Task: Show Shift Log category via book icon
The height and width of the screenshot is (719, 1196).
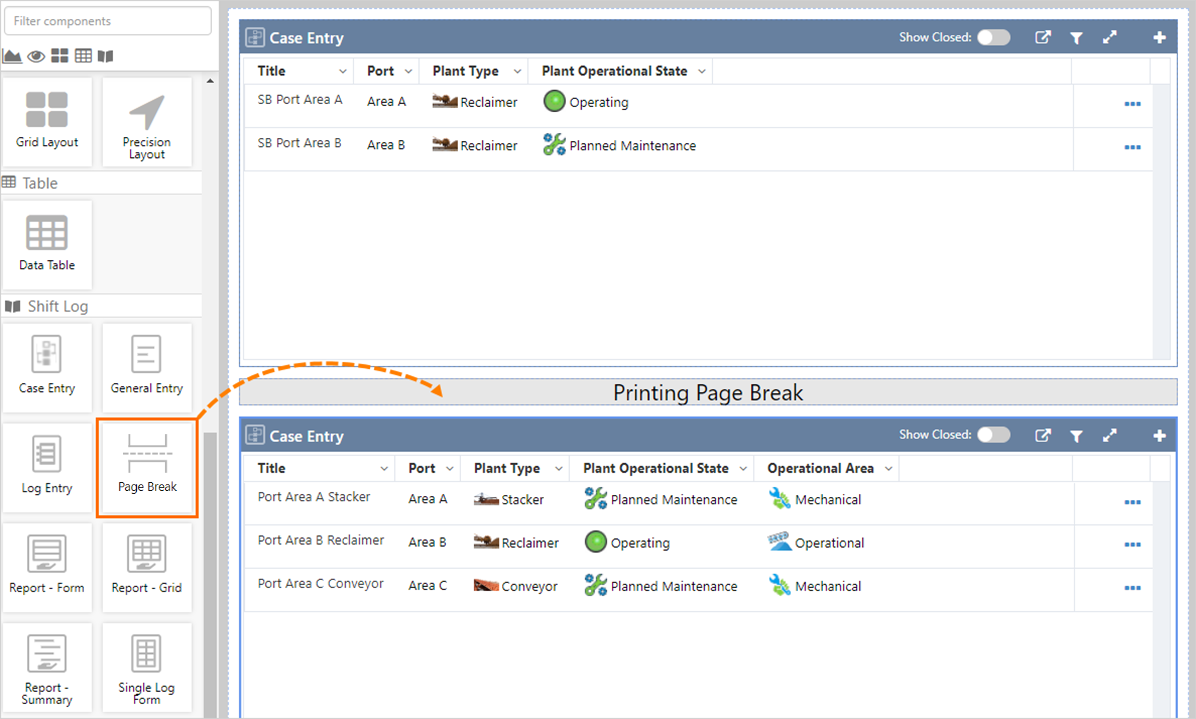Action: click(x=106, y=56)
